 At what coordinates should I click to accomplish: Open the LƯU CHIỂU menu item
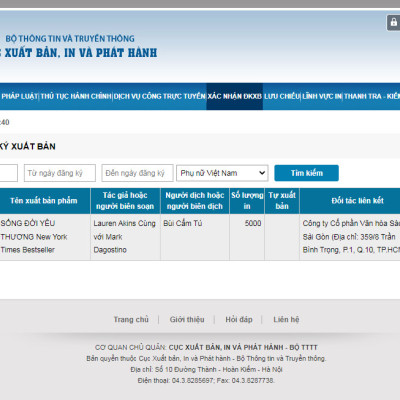point(282,96)
